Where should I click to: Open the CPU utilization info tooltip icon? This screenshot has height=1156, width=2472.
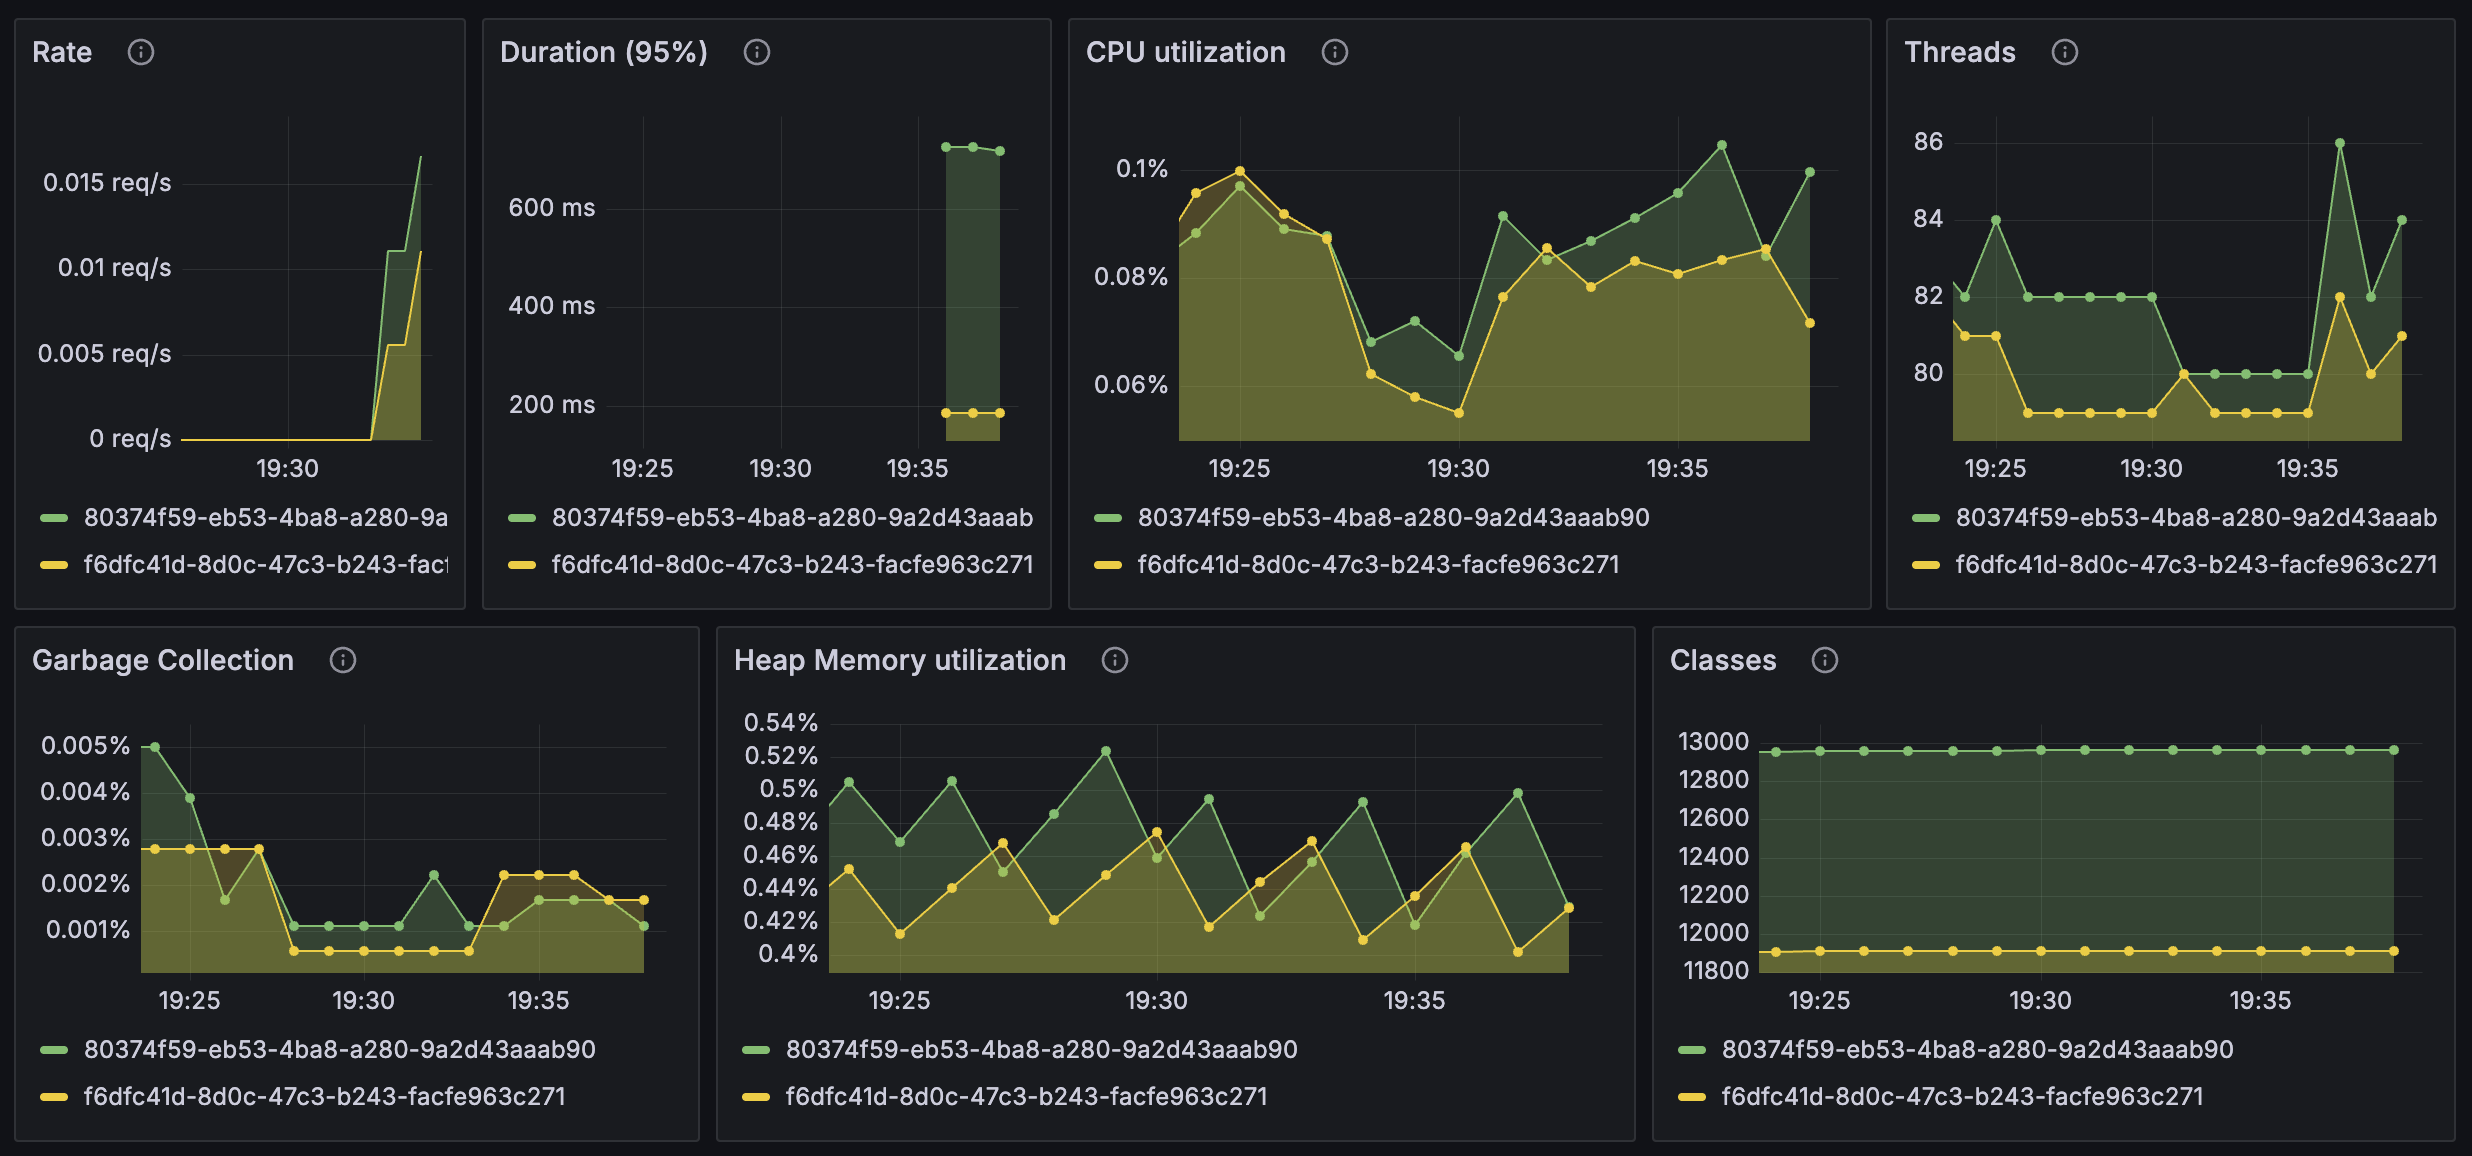coord(1335,52)
